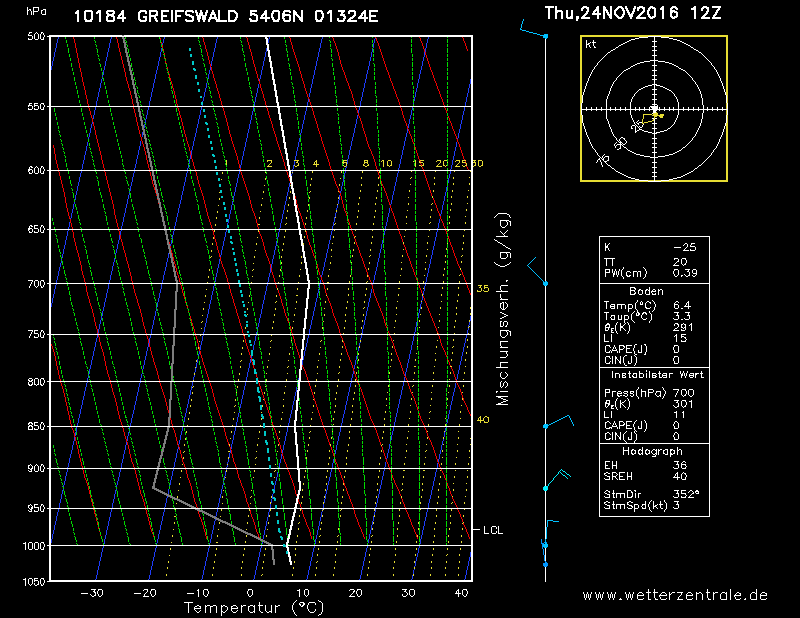
Task: Select the LCL level marker
Action: 492,529
